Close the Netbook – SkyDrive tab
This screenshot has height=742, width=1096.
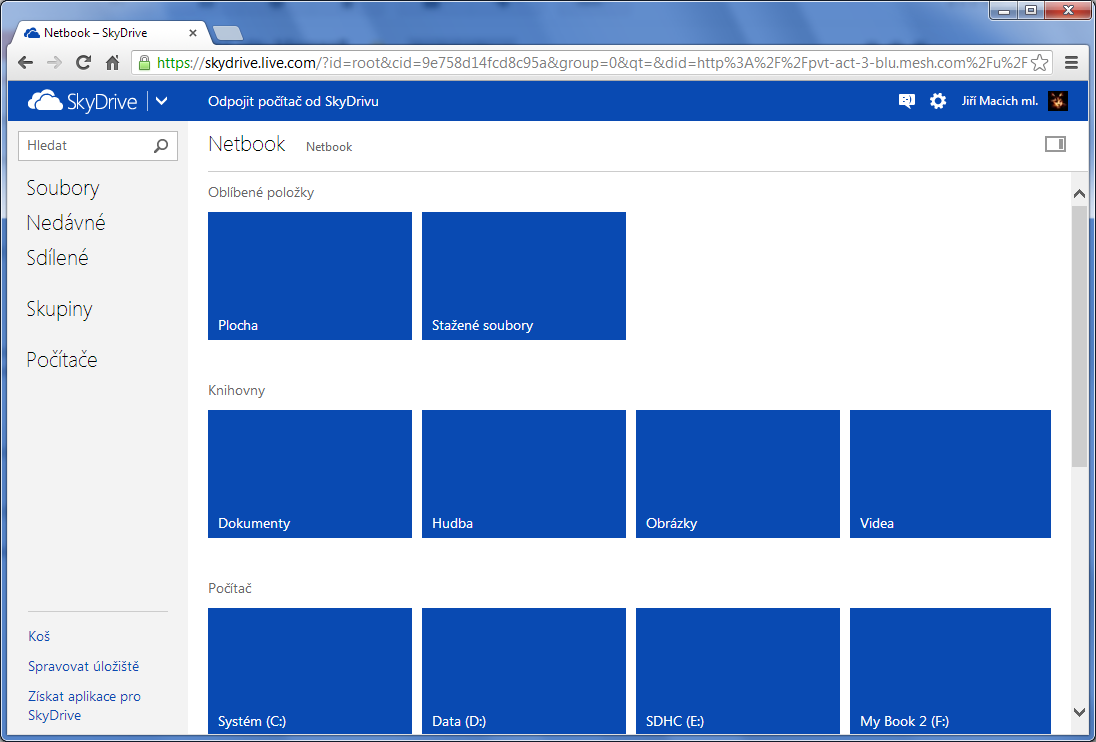pyautogui.click(x=193, y=33)
